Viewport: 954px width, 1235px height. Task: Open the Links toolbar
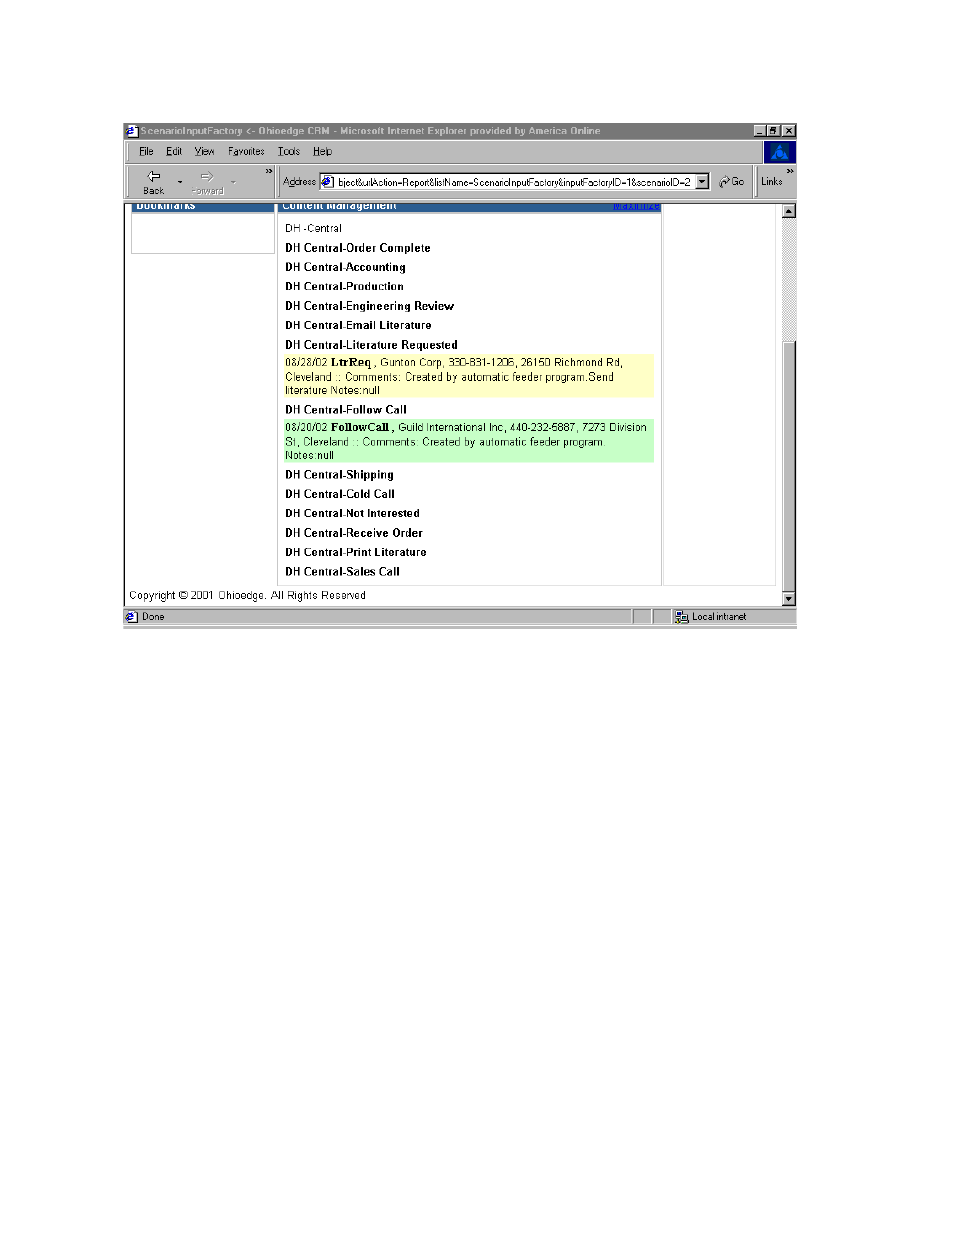(x=771, y=182)
